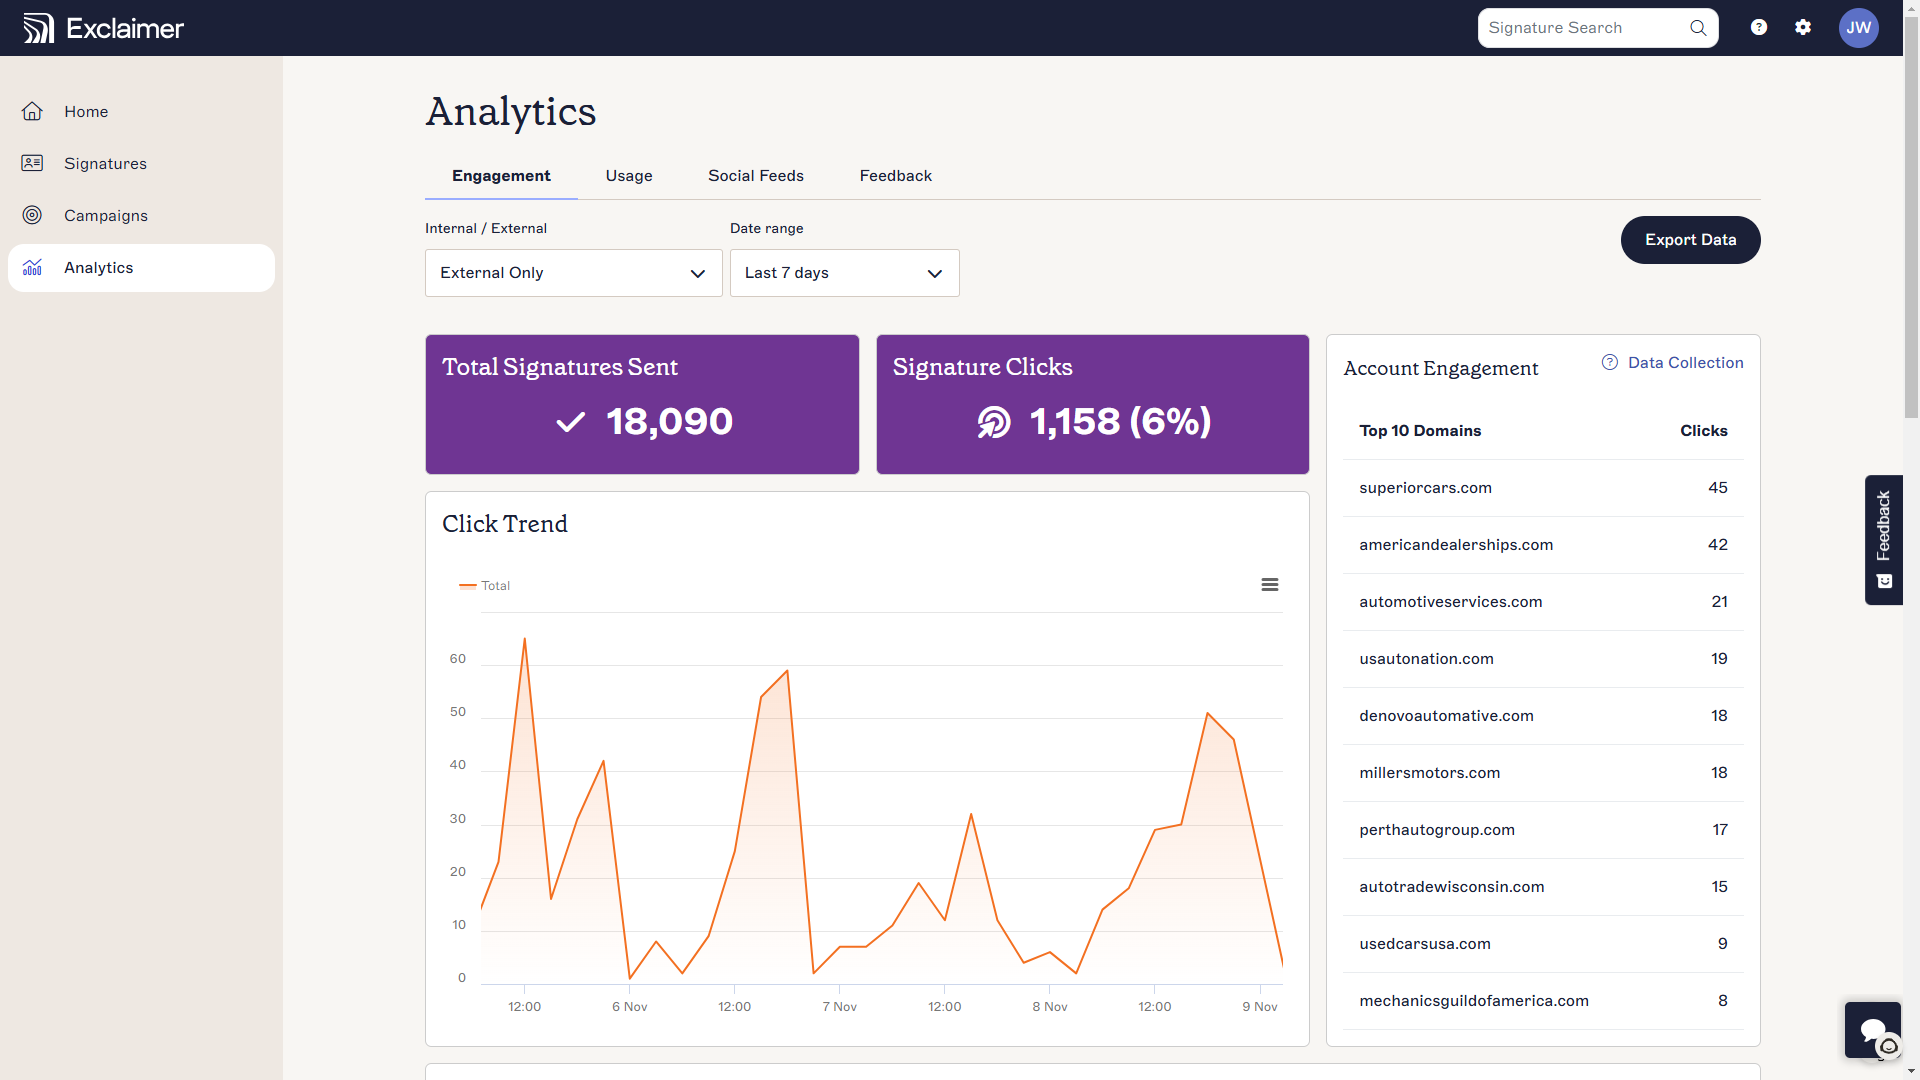
Task: Open the Internal / External dropdown
Action: [572, 272]
